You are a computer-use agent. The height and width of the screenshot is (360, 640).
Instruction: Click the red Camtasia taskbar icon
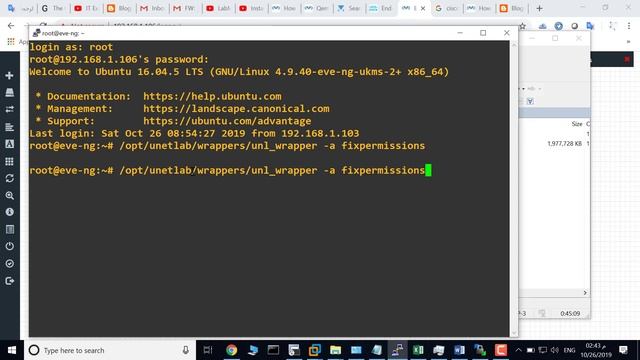[x=501, y=350]
